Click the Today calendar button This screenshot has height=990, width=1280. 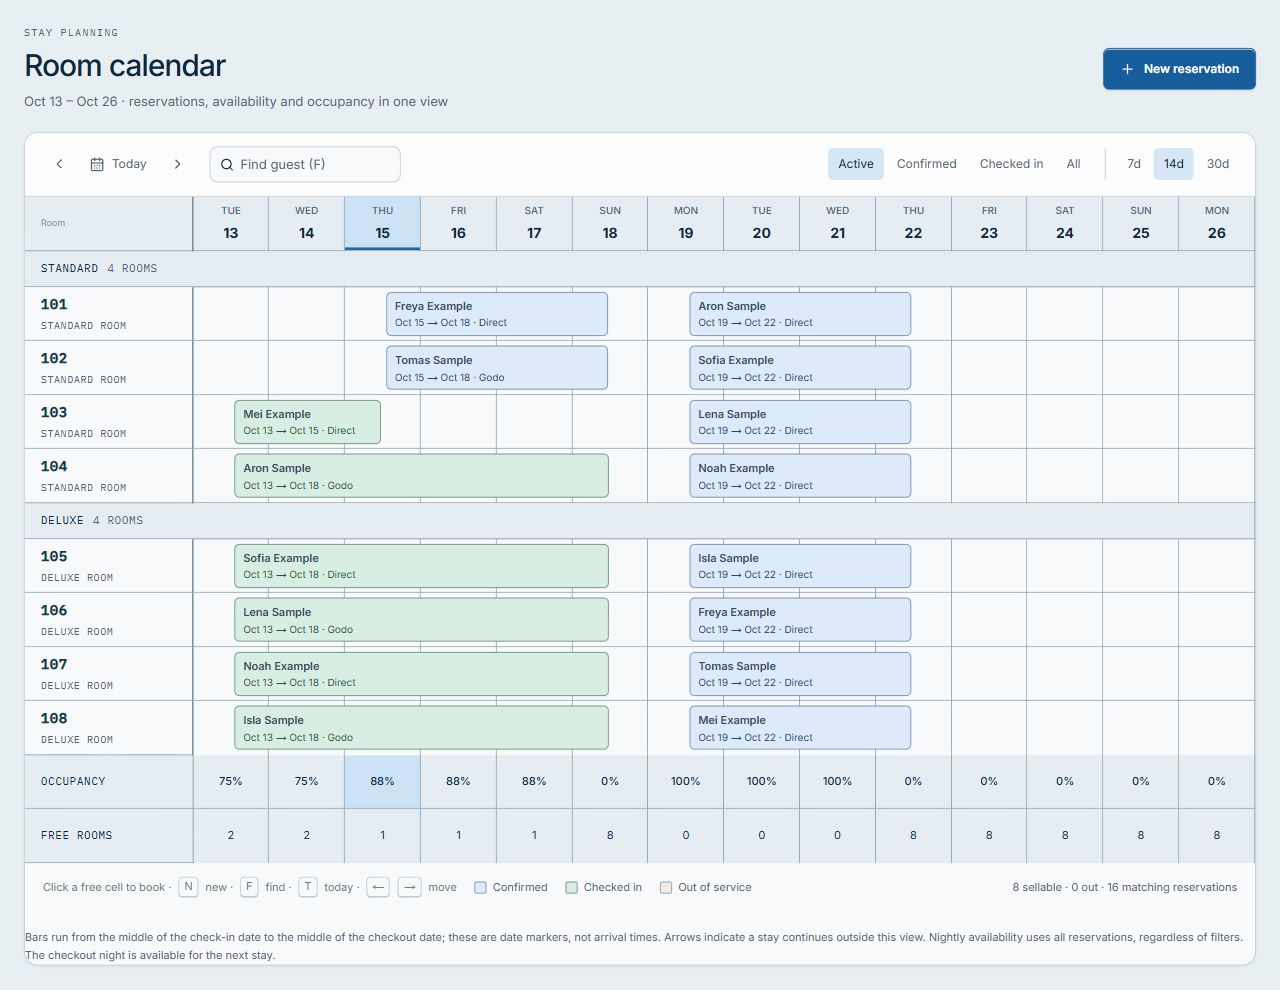(x=118, y=164)
